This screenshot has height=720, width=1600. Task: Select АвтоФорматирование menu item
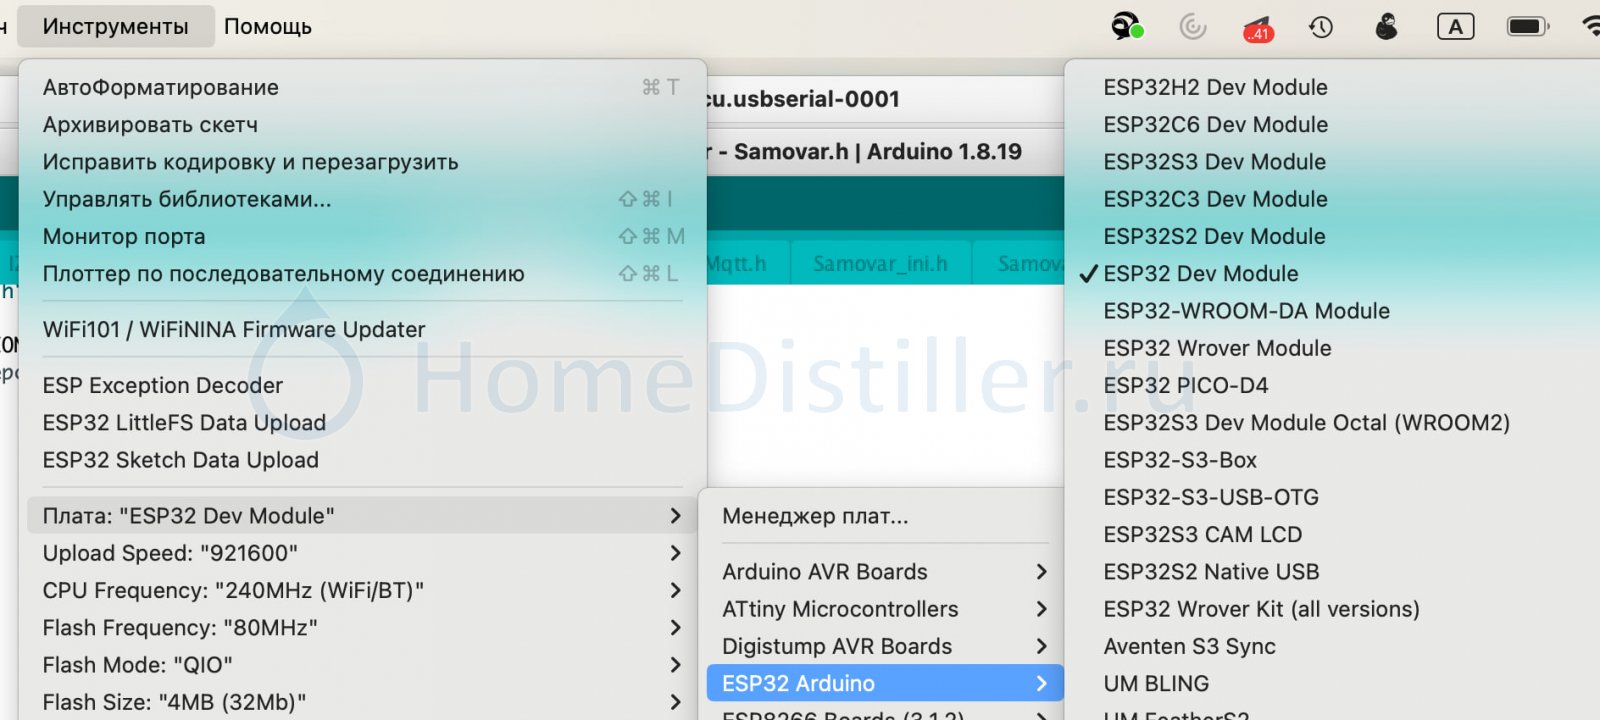point(362,87)
